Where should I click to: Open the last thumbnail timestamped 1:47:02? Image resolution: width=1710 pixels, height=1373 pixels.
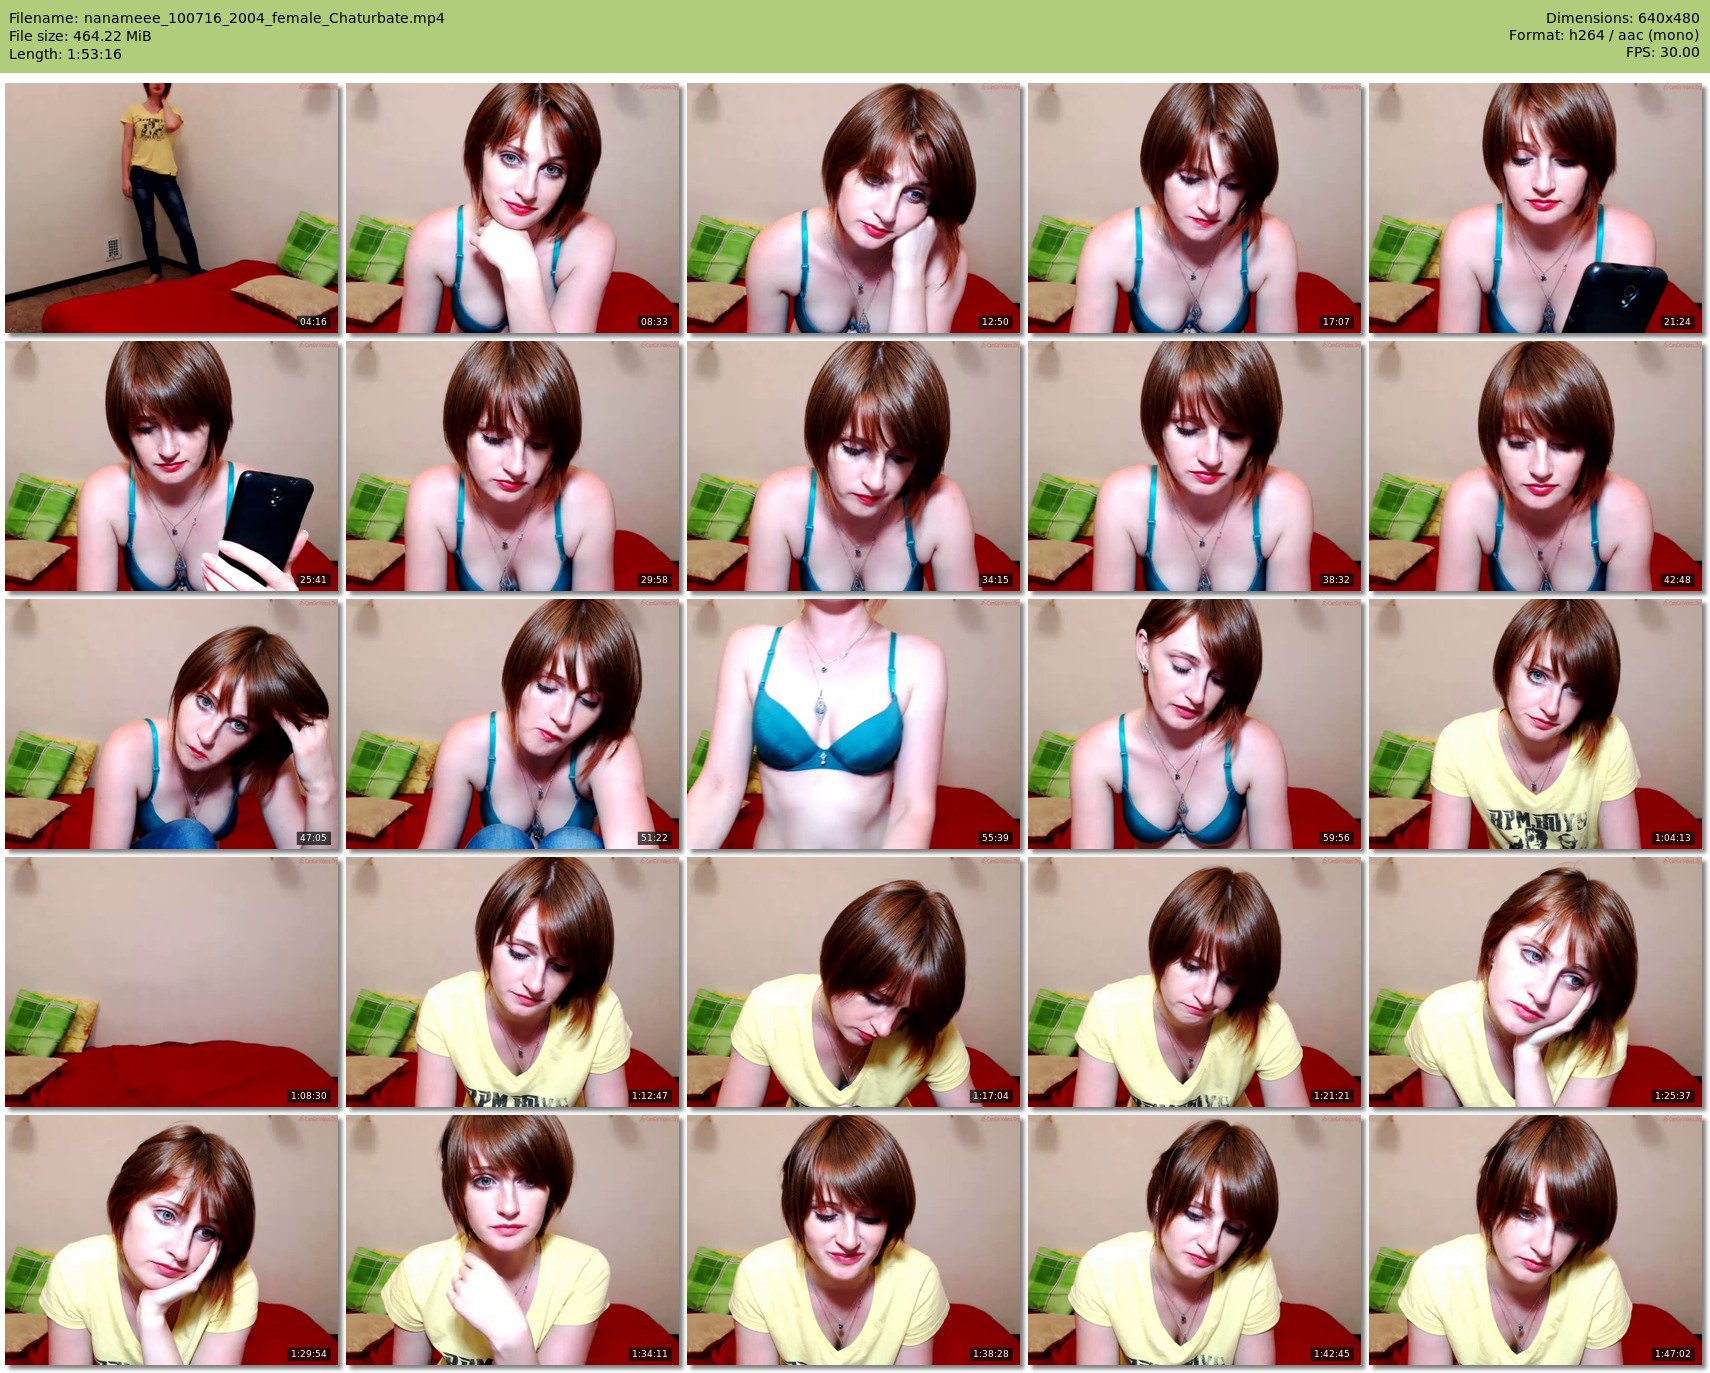pyautogui.click(x=1536, y=1240)
